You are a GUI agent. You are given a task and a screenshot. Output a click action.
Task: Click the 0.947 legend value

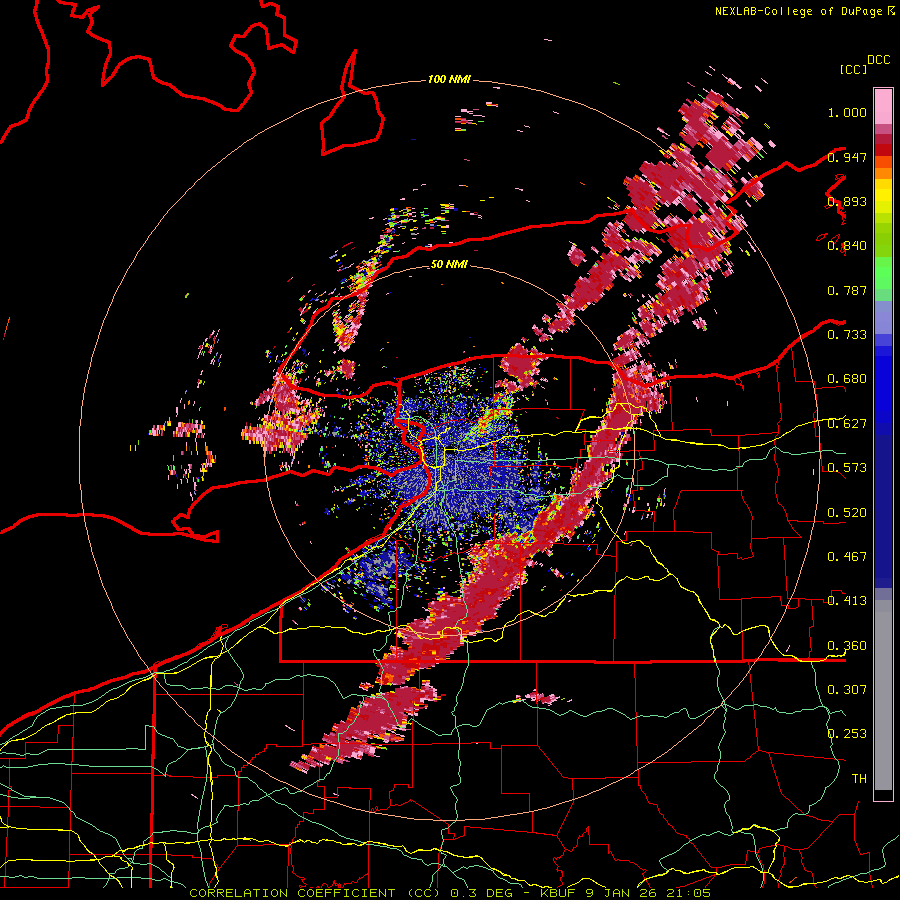[847, 157]
